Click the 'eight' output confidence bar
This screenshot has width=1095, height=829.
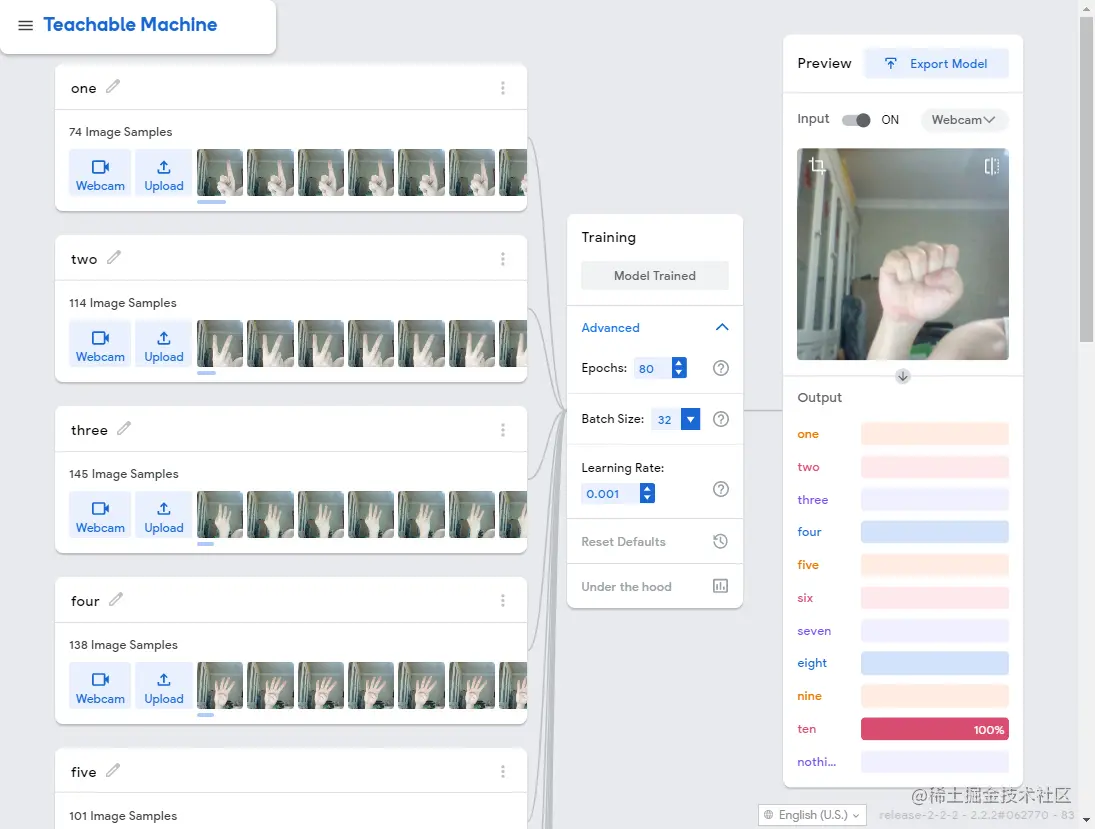(x=934, y=663)
